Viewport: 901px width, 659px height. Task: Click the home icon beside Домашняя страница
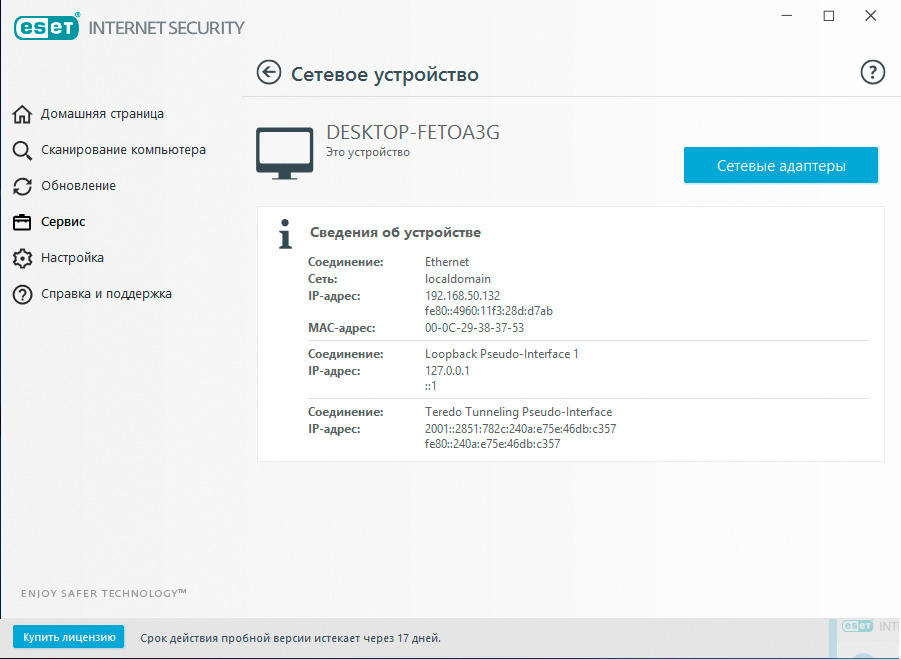point(22,114)
